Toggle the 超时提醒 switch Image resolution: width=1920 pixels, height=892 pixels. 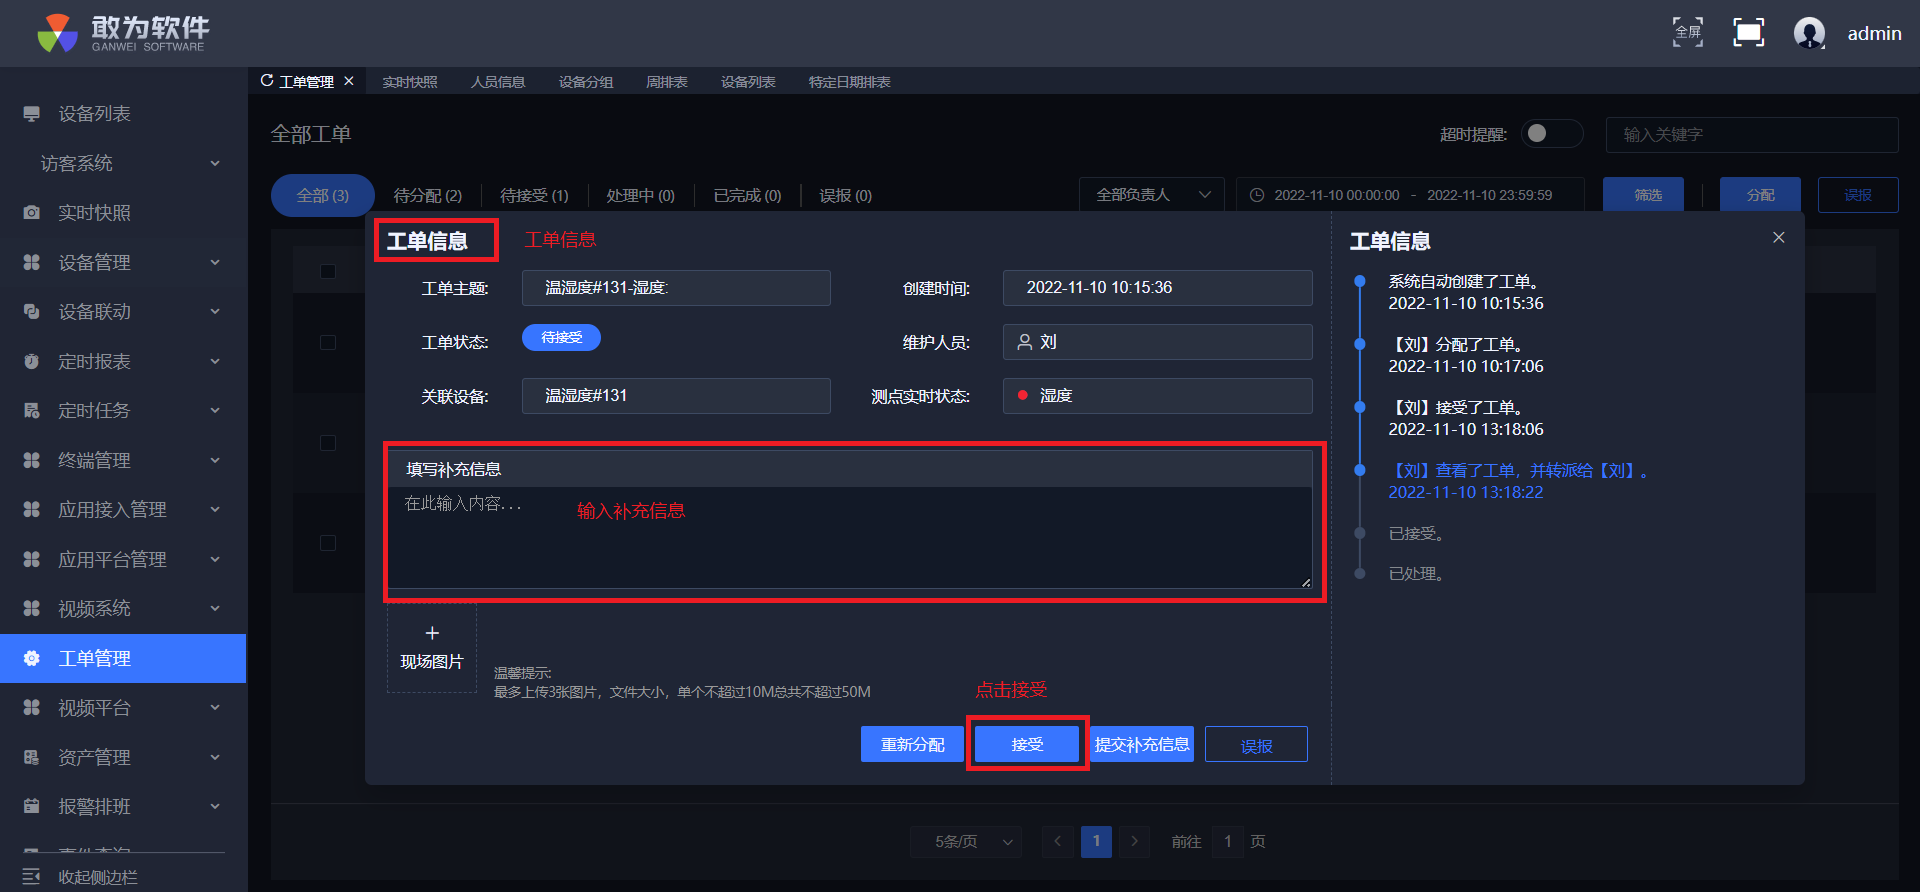(x=1551, y=134)
